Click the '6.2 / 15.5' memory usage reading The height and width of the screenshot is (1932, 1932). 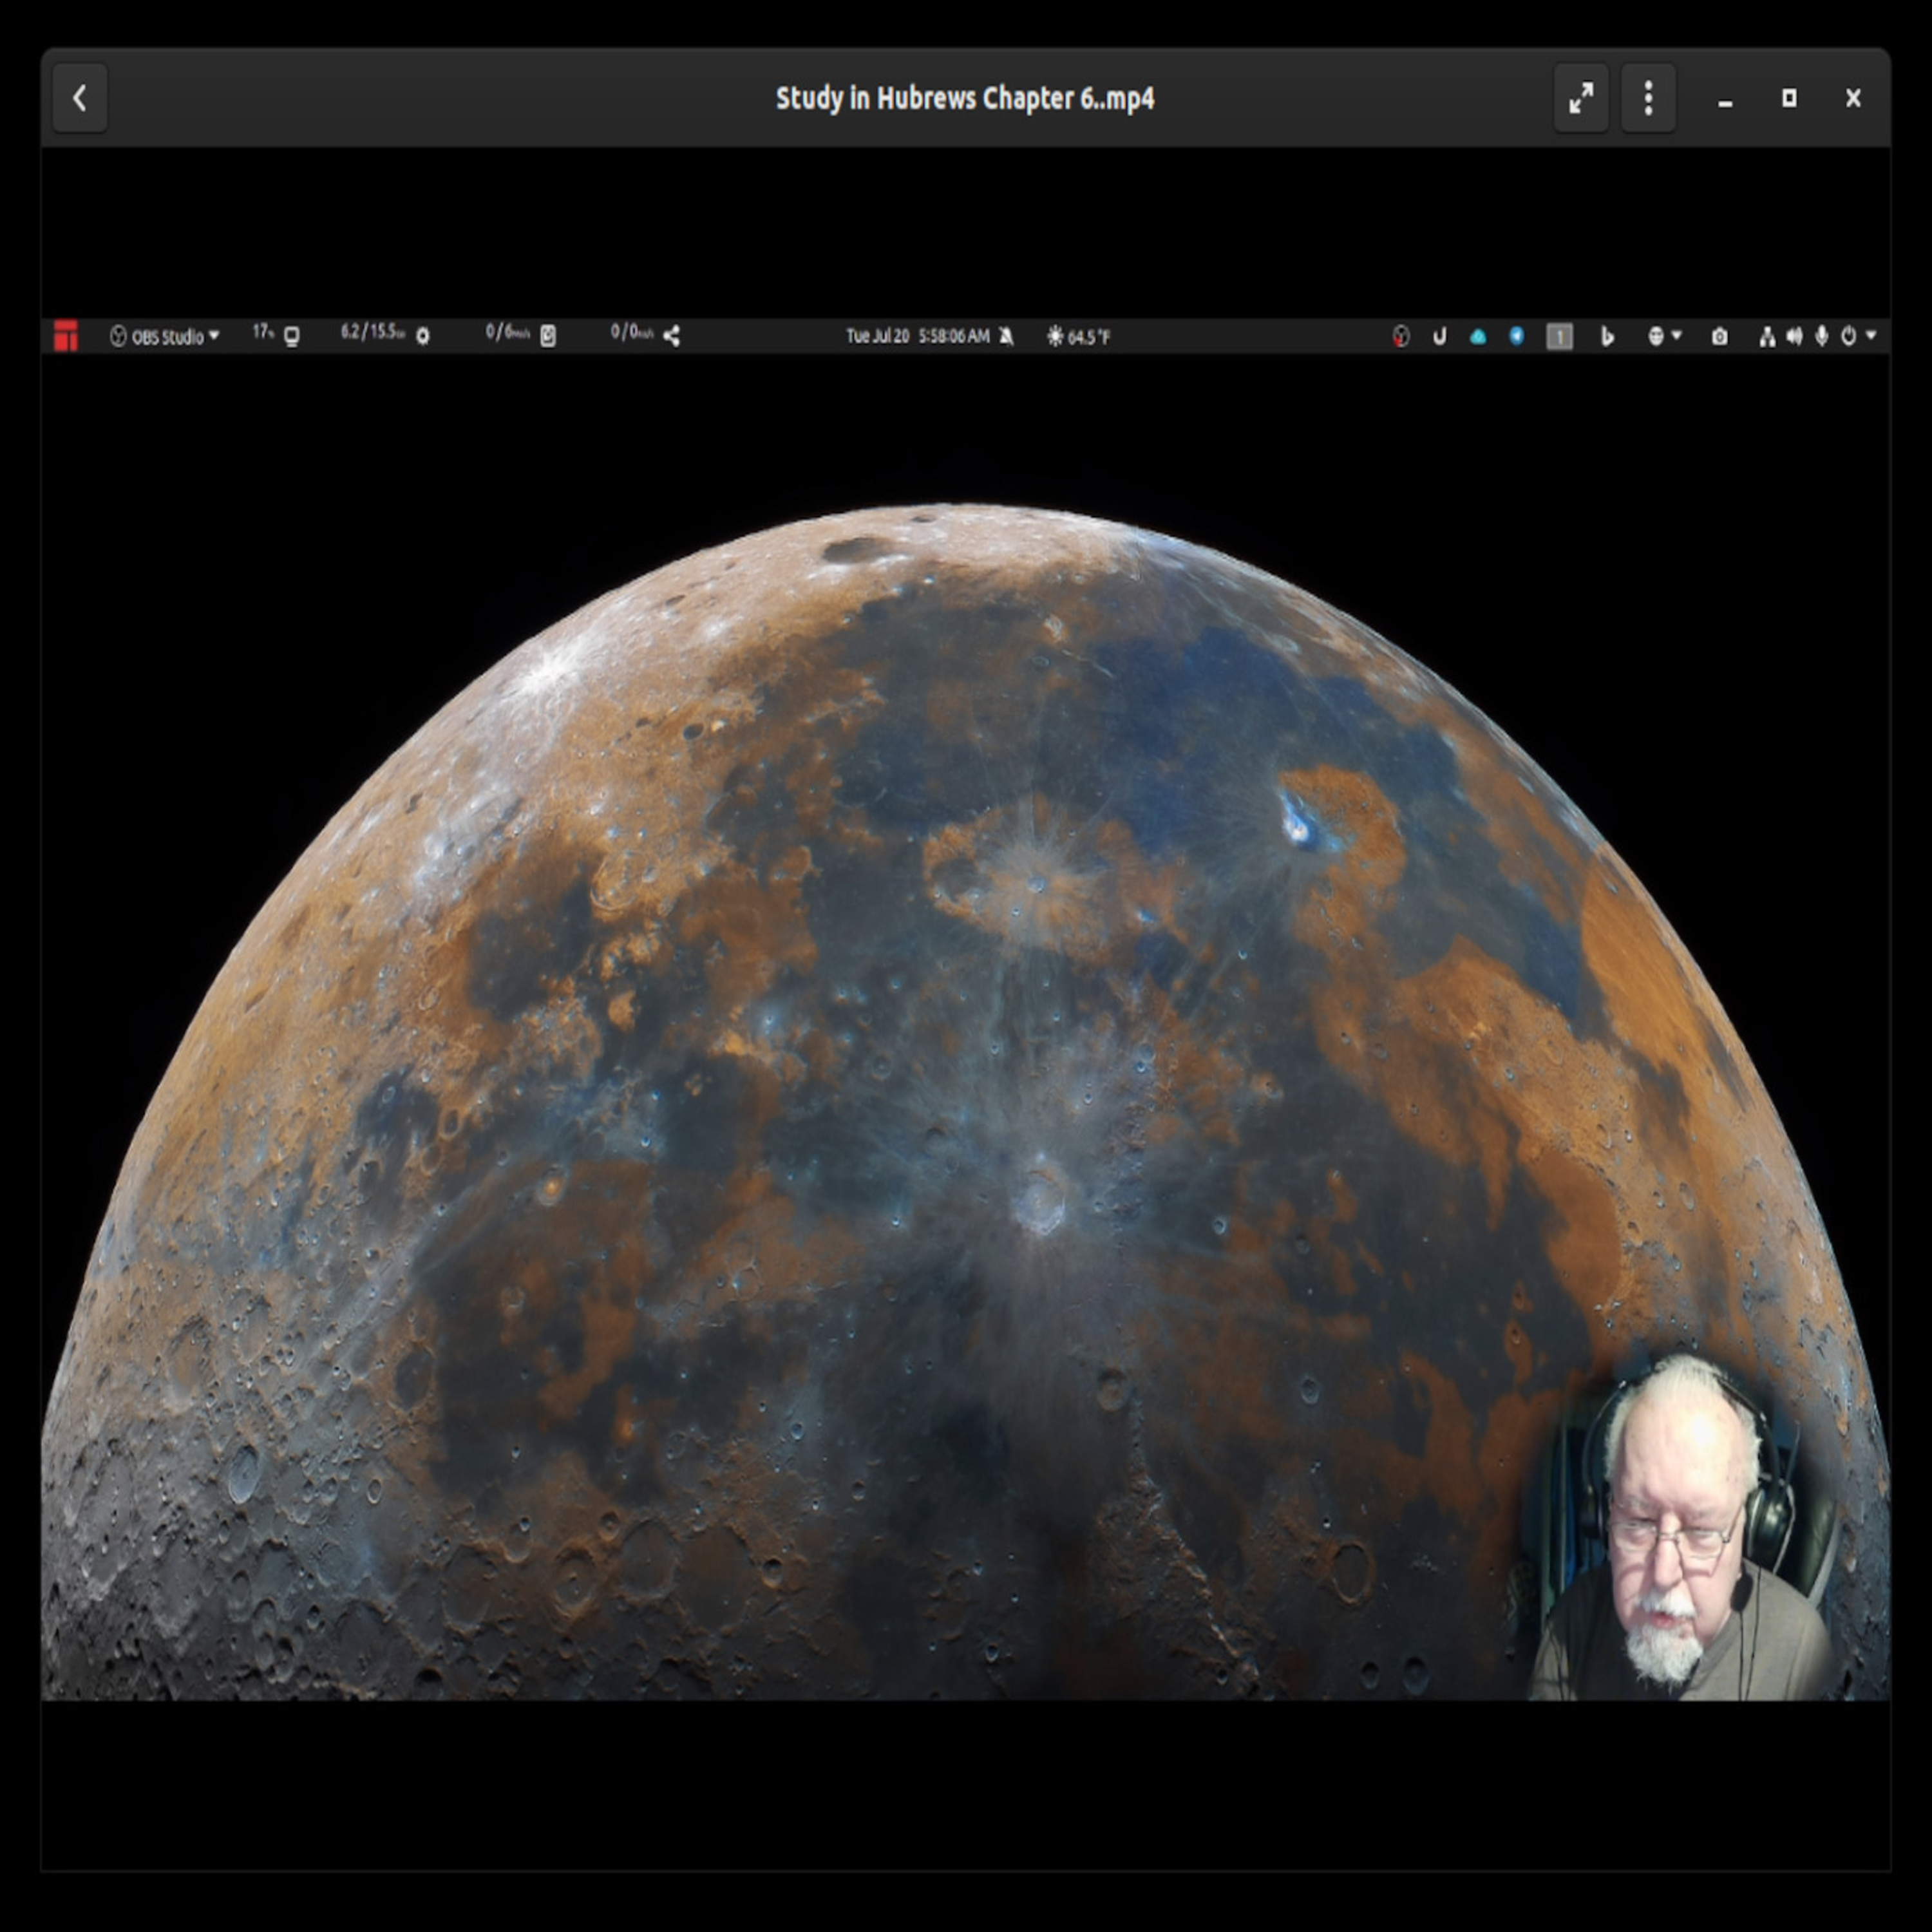coord(373,332)
